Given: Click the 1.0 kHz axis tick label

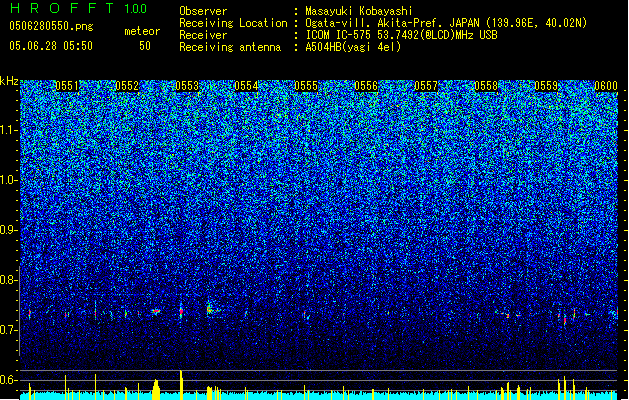Looking at the screenshot, I should [x=8, y=180].
